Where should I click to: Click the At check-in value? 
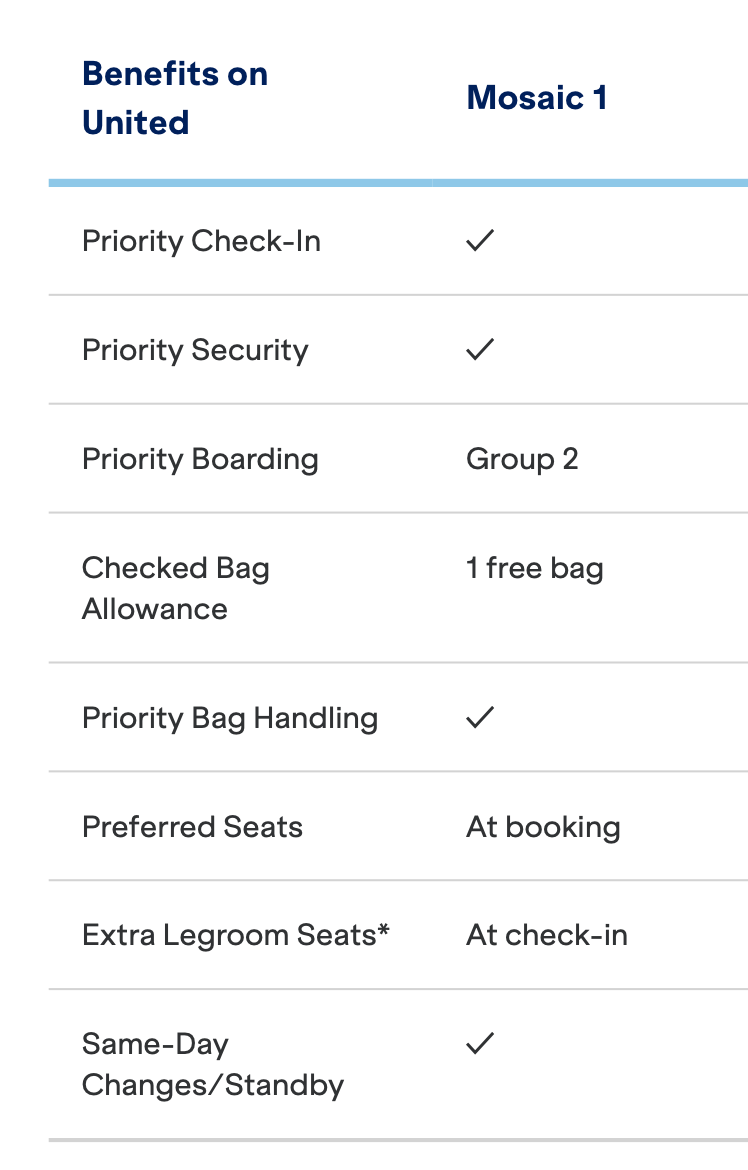pos(547,935)
